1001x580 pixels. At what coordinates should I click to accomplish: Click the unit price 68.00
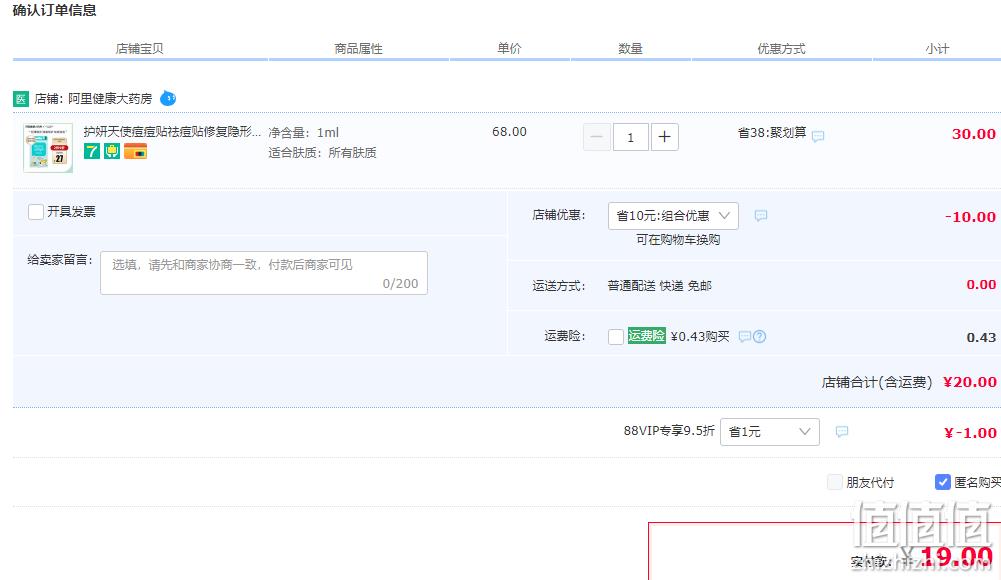(x=509, y=131)
